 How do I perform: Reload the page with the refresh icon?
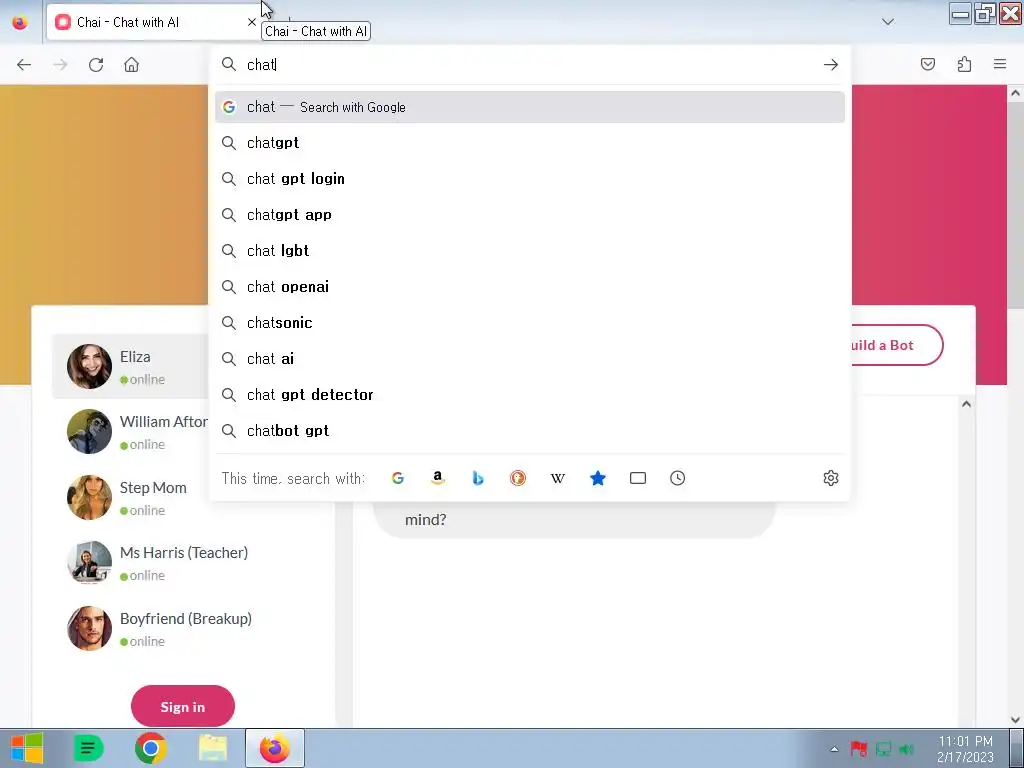point(96,65)
